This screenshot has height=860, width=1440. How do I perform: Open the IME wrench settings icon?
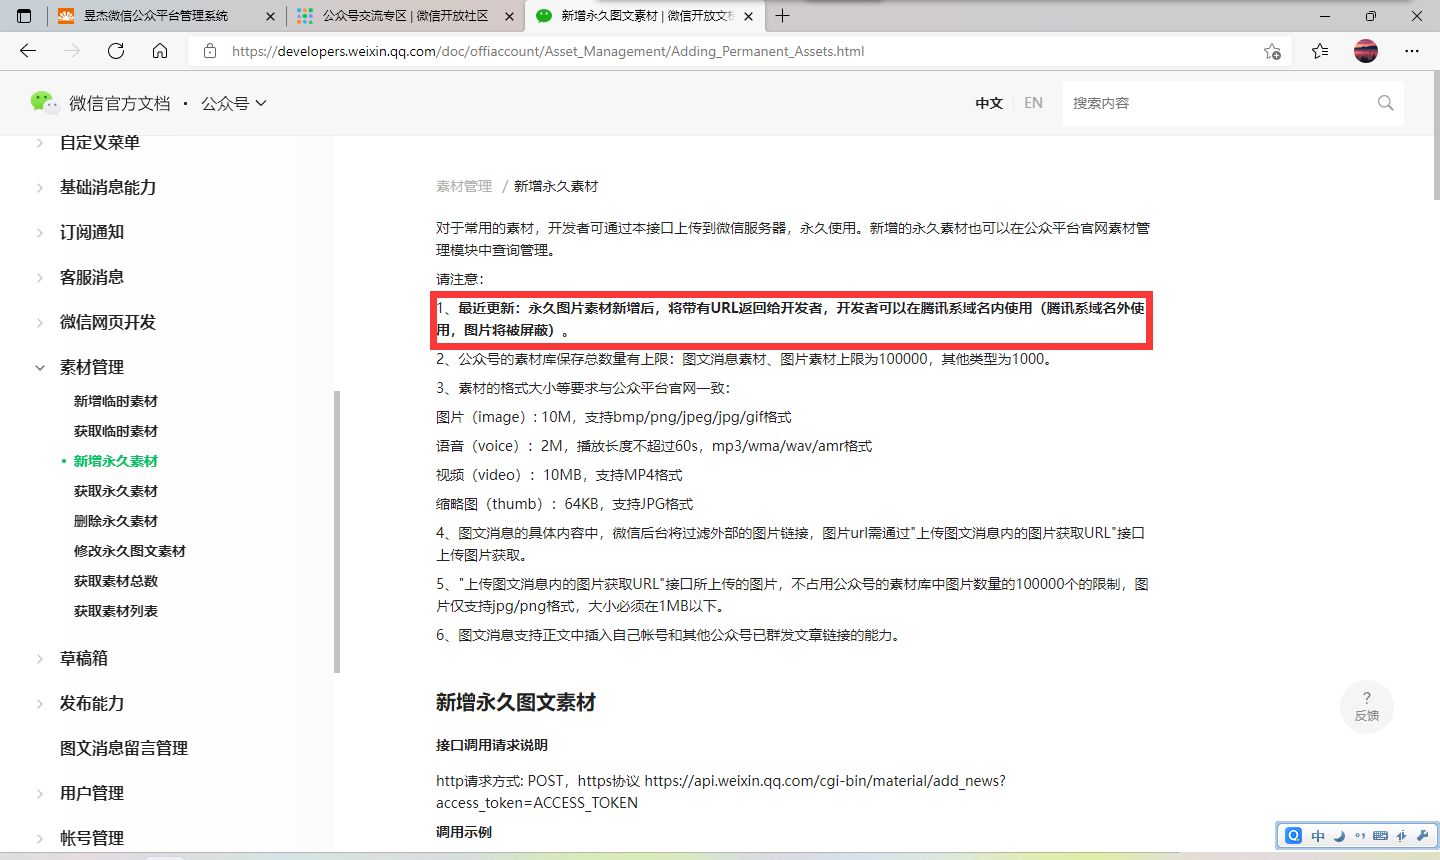[1422, 836]
